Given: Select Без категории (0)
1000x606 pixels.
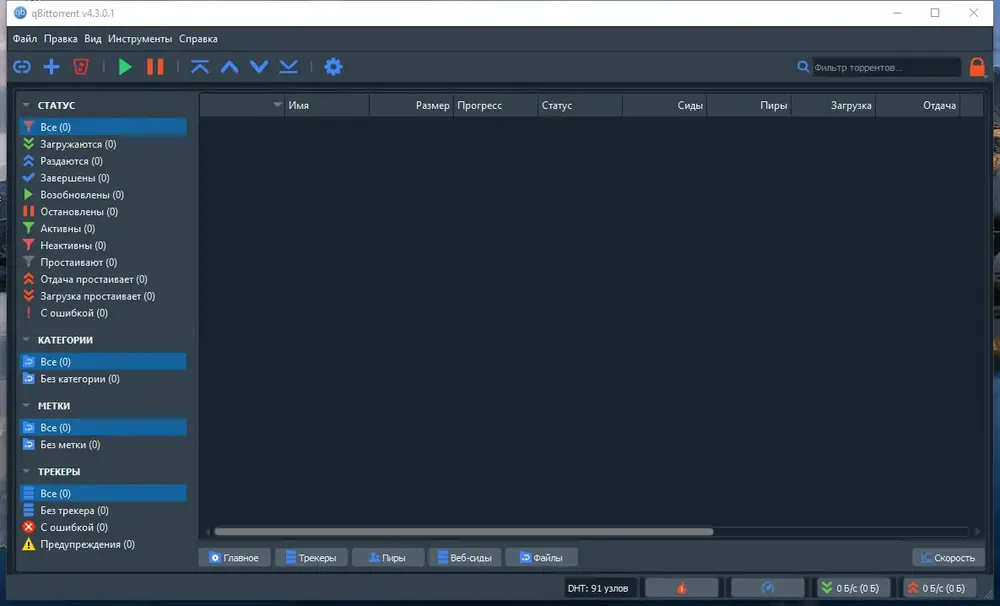Looking at the screenshot, I should pos(103,379).
